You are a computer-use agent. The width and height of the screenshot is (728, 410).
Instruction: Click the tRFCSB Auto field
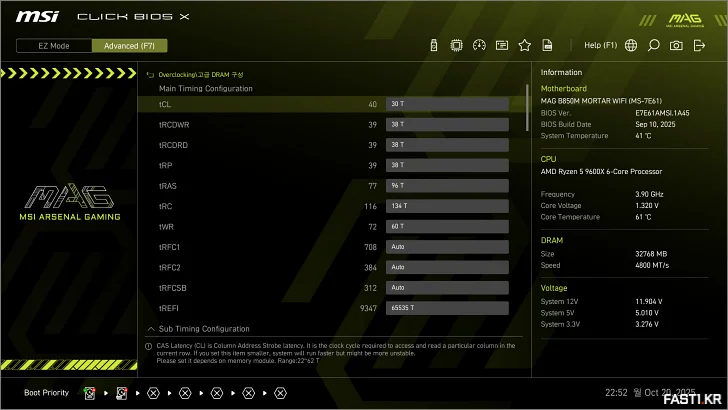(x=447, y=288)
